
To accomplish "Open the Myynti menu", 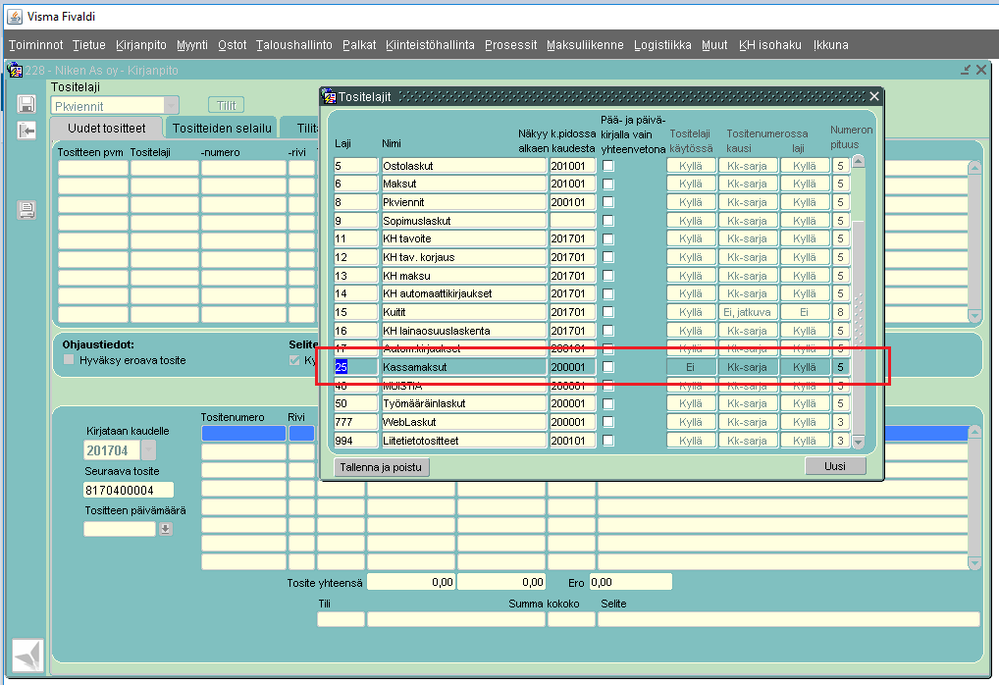I will coord(192,45).
